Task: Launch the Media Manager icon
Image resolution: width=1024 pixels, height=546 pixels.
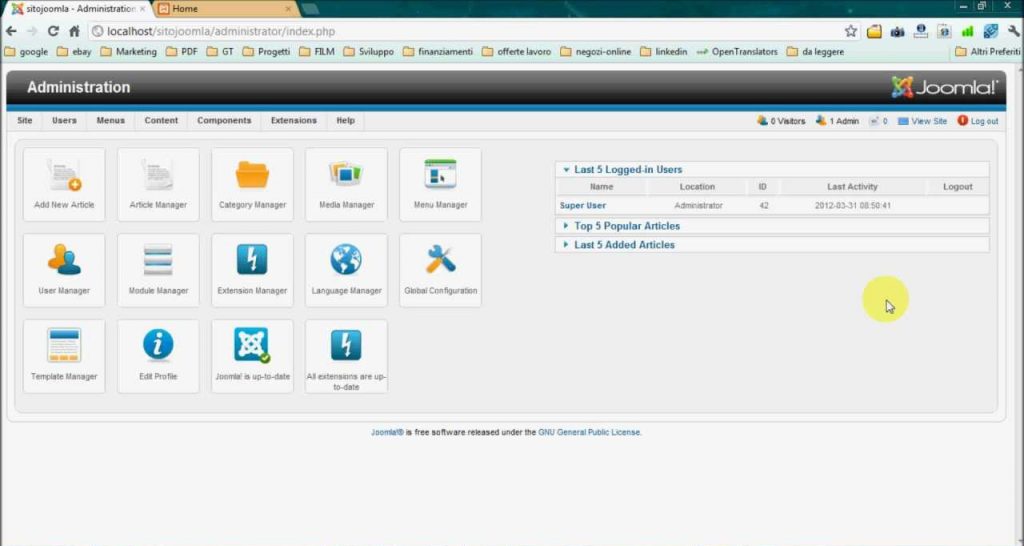Action: click(346, 184)
